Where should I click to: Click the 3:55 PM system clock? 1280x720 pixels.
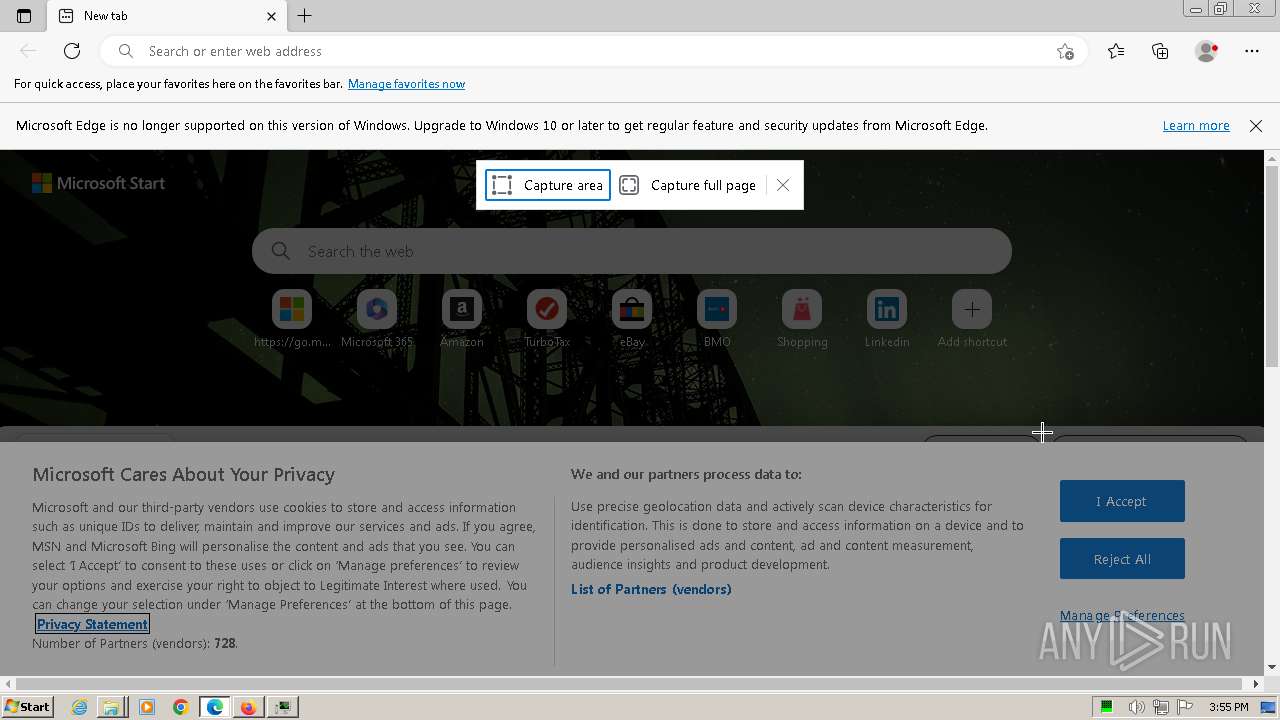1228,707
